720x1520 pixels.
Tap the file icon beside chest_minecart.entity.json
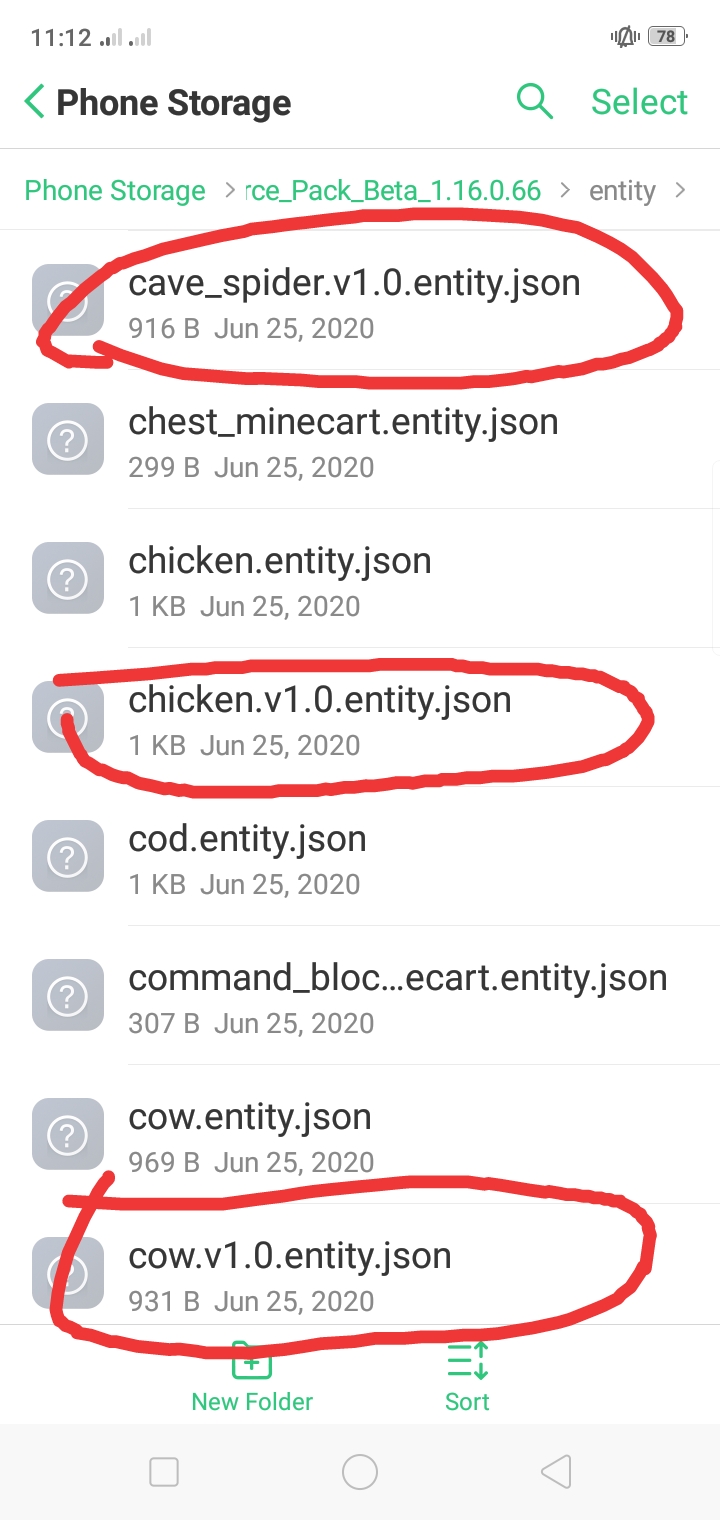tap(68, 439)
